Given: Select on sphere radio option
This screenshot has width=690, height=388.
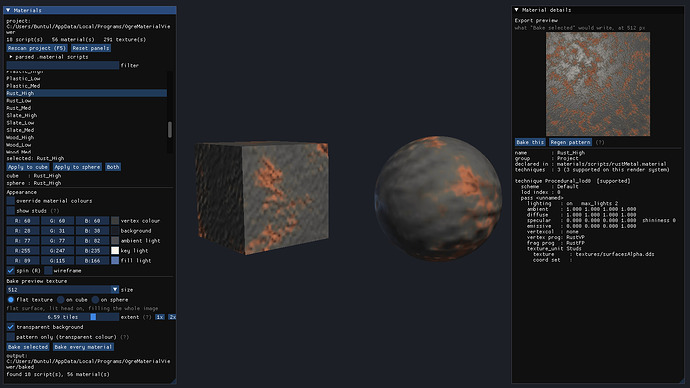Looking at the screenshot, I should coord(95,300).
